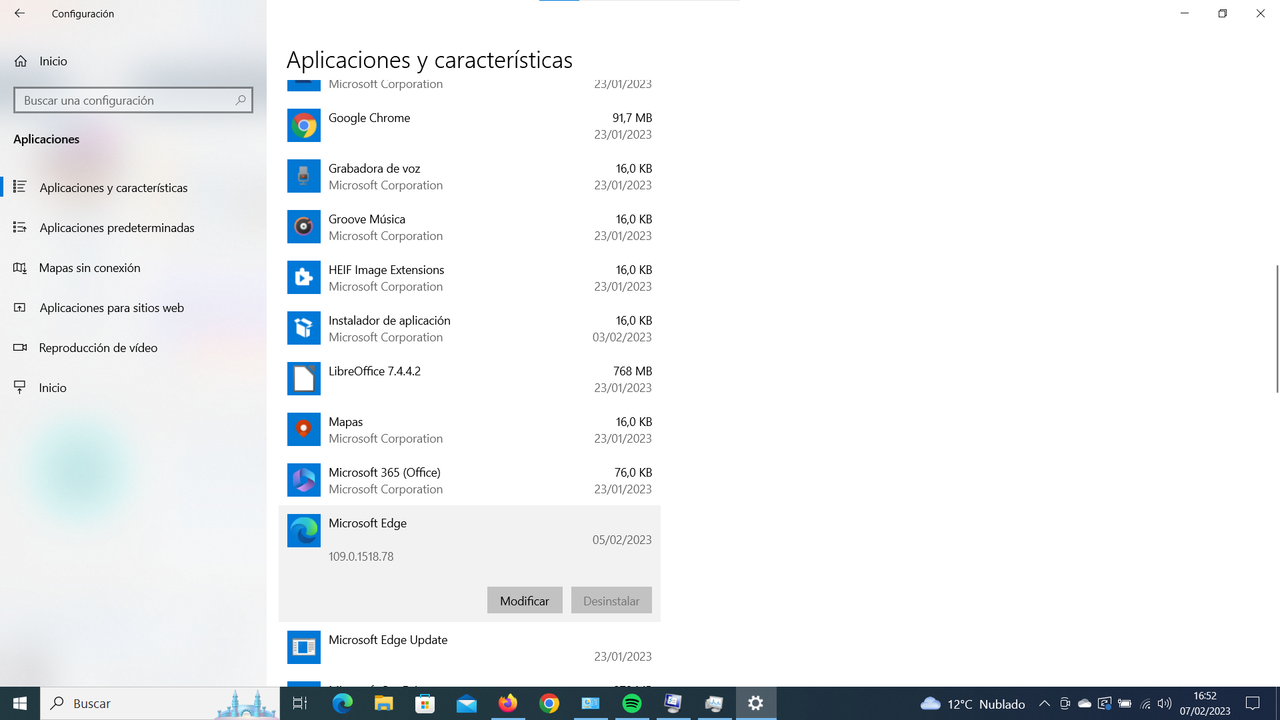
Task: Open Spotify from taskbar
Action: (x=631, y=703)
